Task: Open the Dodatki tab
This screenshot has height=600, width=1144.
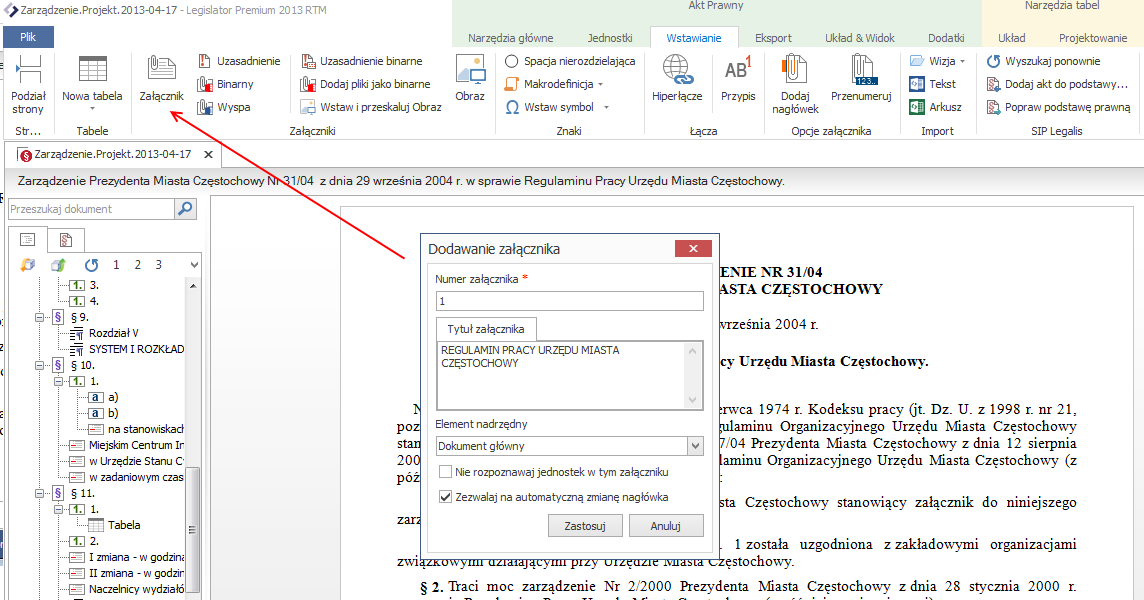Action: coord(946,38)
